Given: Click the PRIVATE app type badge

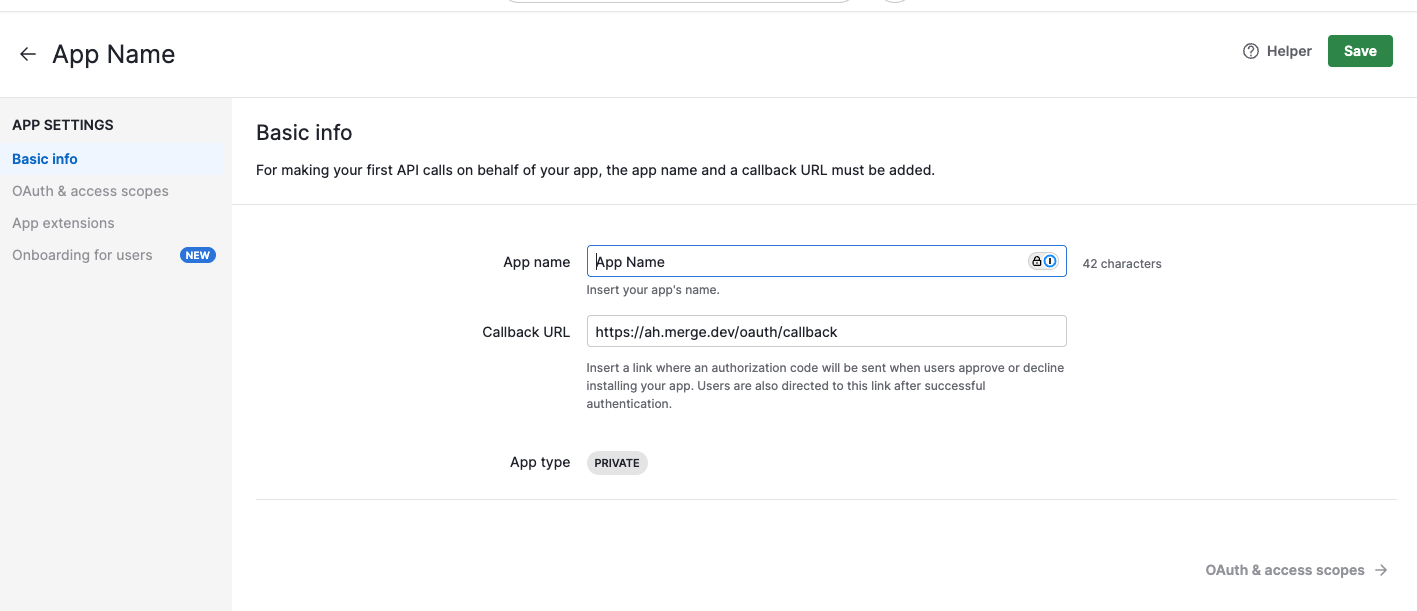Looking at the screenshot, I should click(617, 463).
